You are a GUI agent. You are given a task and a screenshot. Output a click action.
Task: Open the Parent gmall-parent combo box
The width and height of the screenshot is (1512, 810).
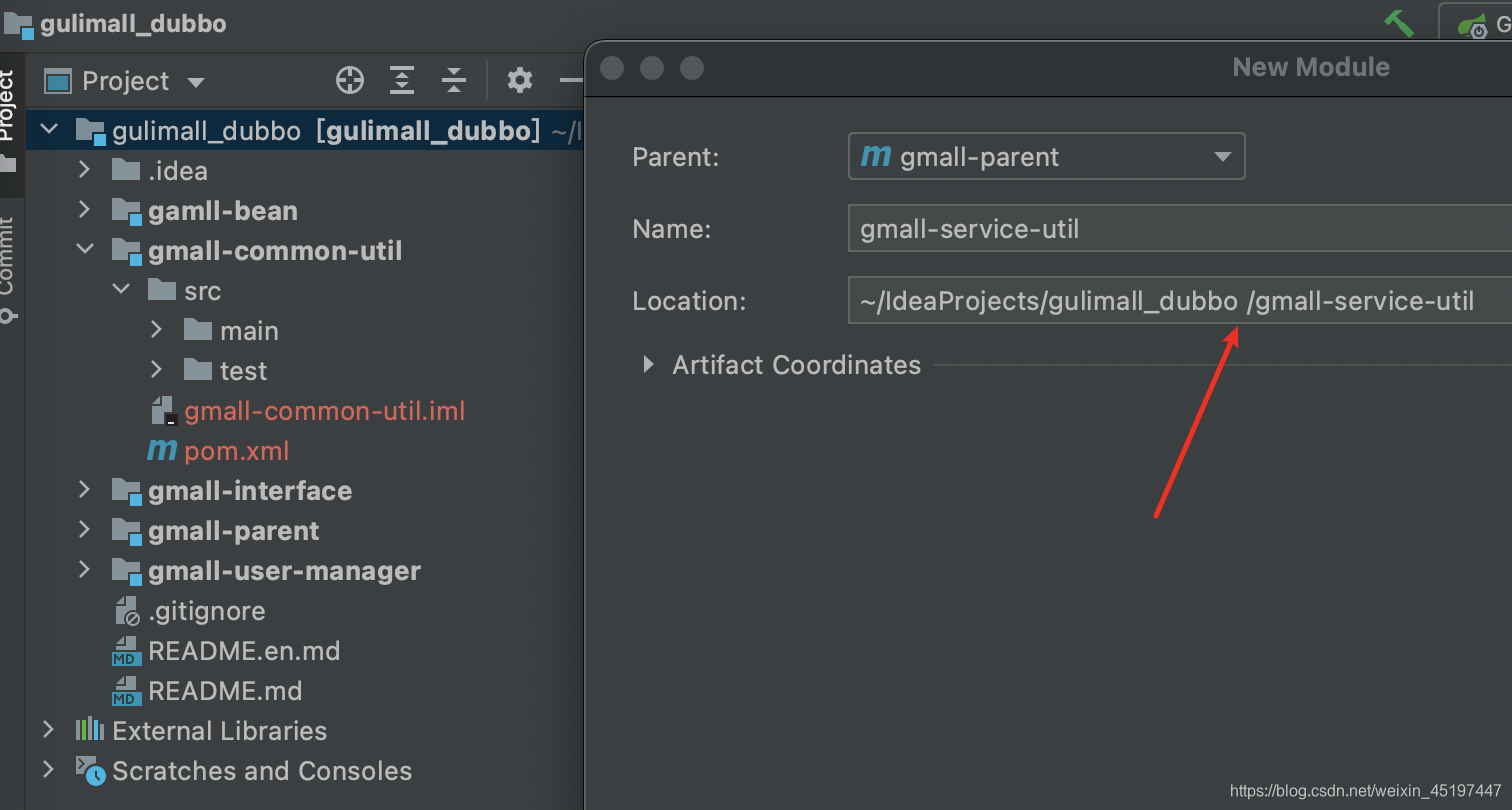tap(1046, 157)
